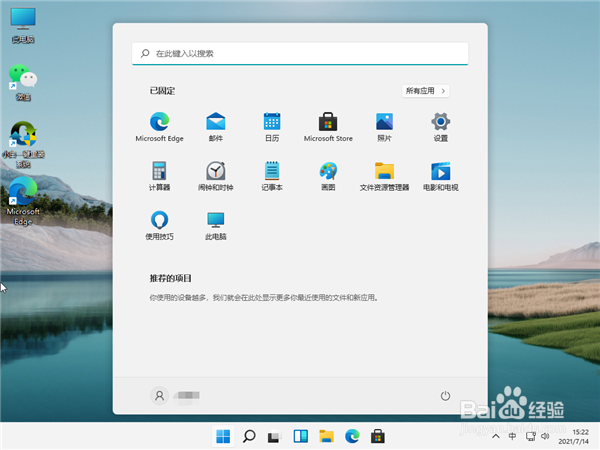
Task: Open Microsoft Store from taskbar
Action: (x=378, y=436)
